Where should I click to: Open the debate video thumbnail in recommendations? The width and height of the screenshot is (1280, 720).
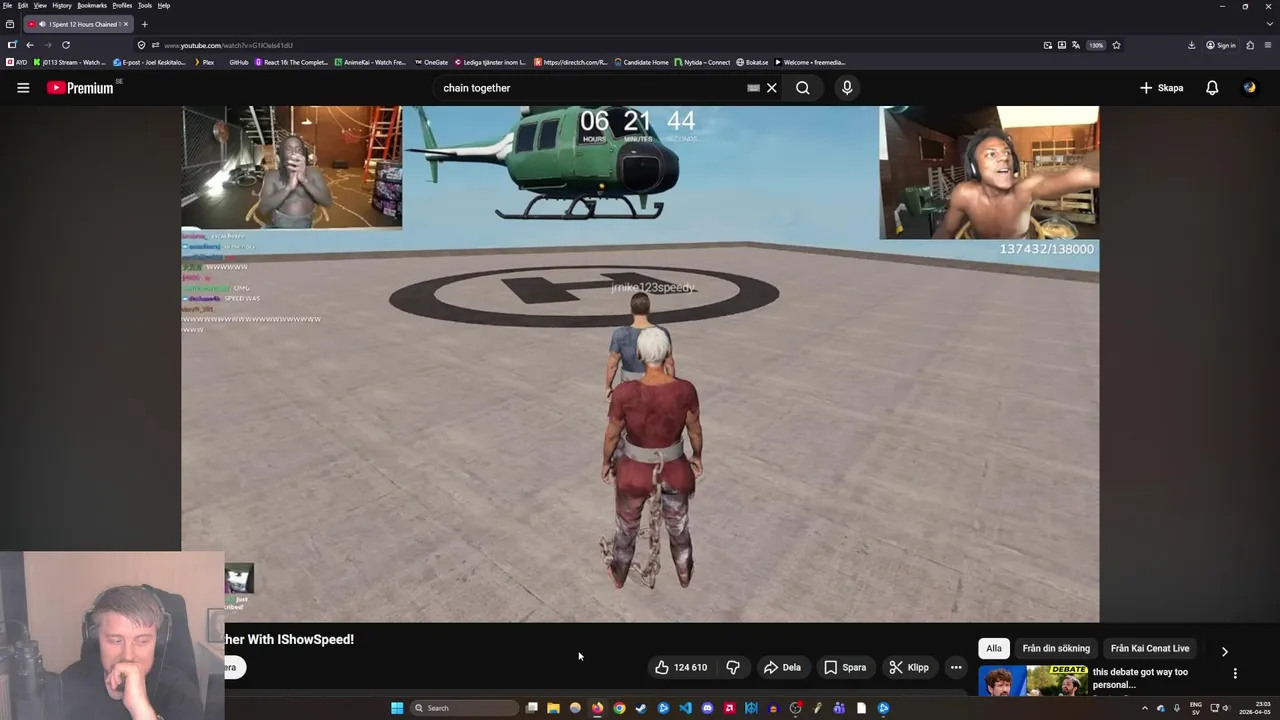pyautogui.click(x=1033, y=680)
